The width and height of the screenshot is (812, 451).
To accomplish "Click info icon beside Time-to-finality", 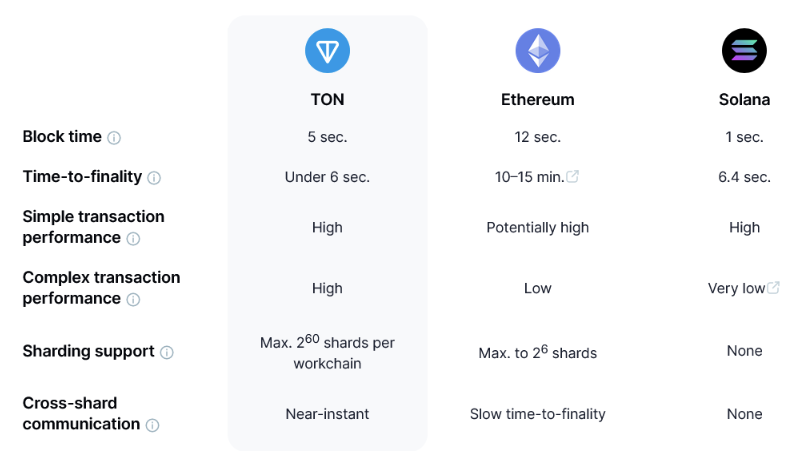I will click(154, 178).
